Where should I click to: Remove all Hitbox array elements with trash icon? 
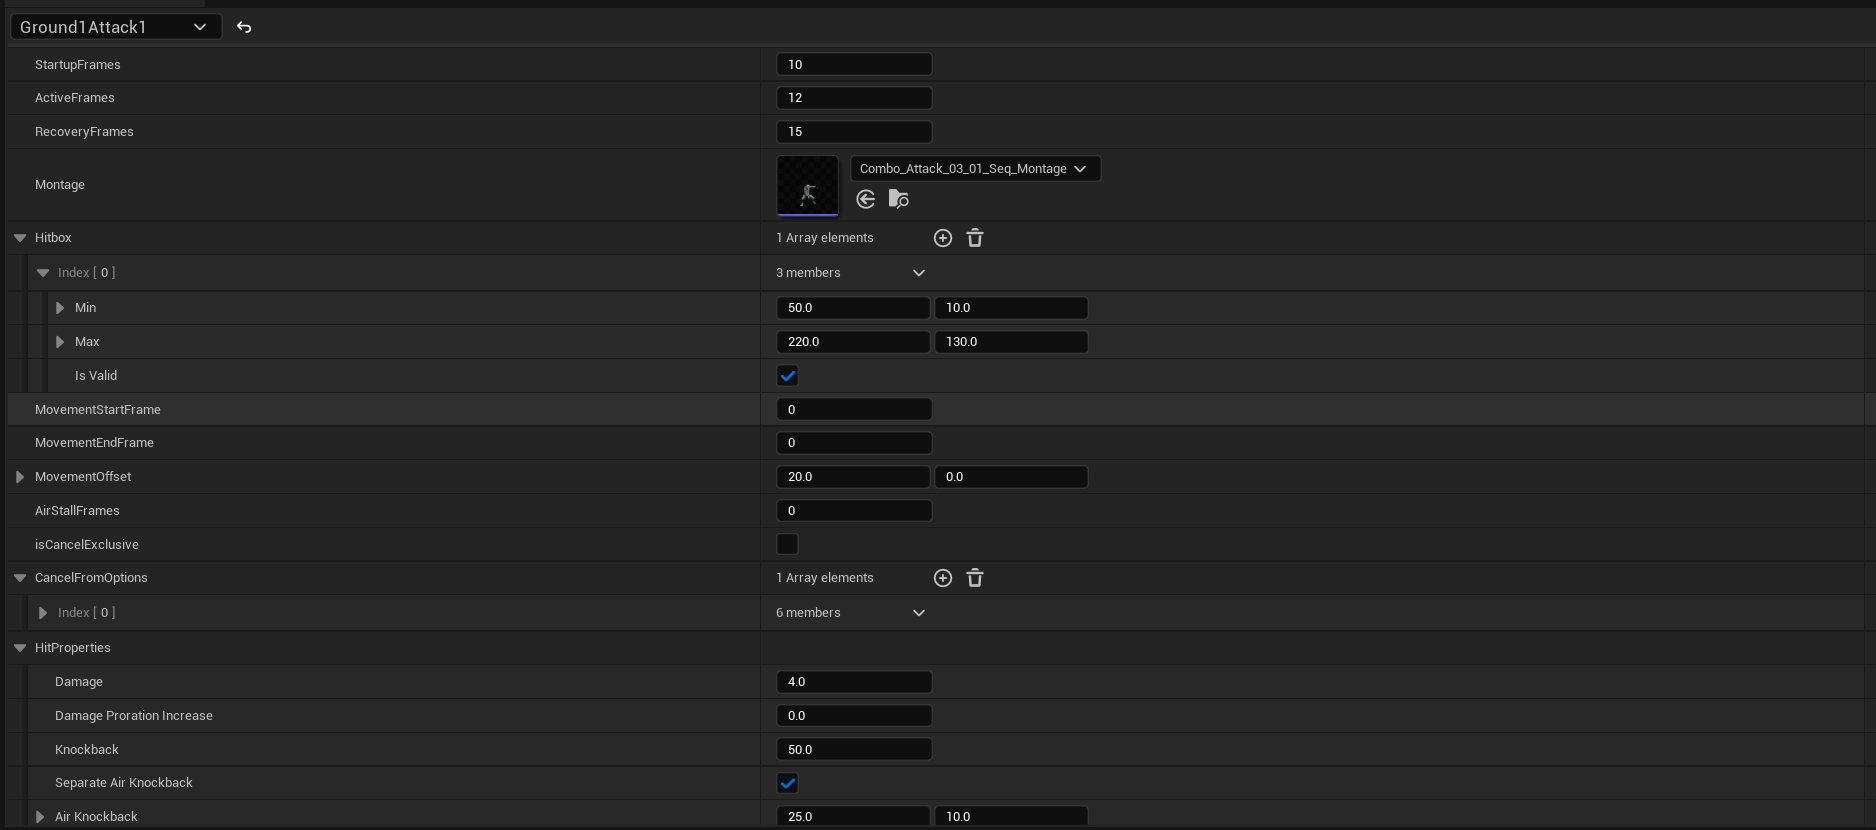pyautogui.click(x=975, y=238)
